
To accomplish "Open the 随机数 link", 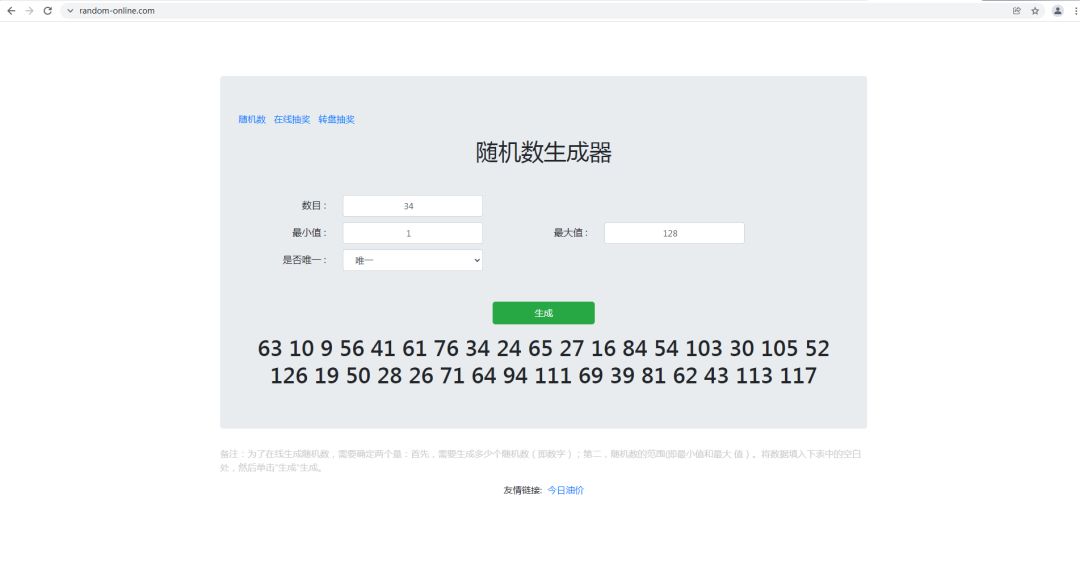I will (252, 119).
